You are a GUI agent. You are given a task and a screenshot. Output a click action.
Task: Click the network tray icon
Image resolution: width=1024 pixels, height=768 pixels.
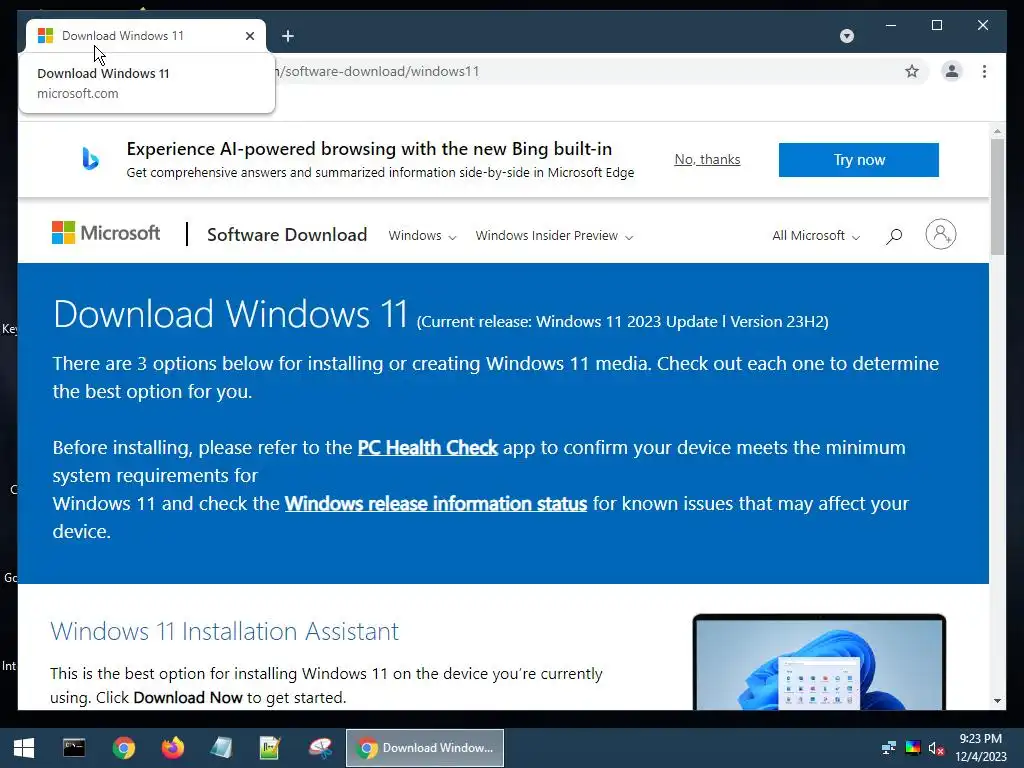coord(888,748)
